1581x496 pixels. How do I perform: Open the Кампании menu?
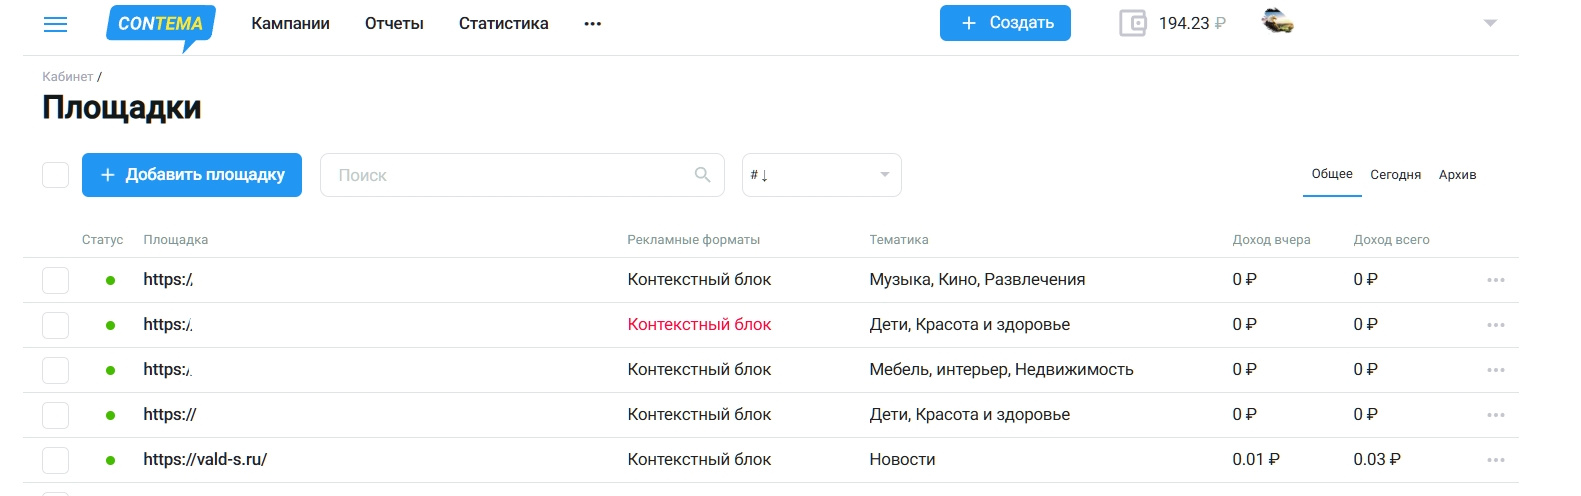(x=290, y=24)
